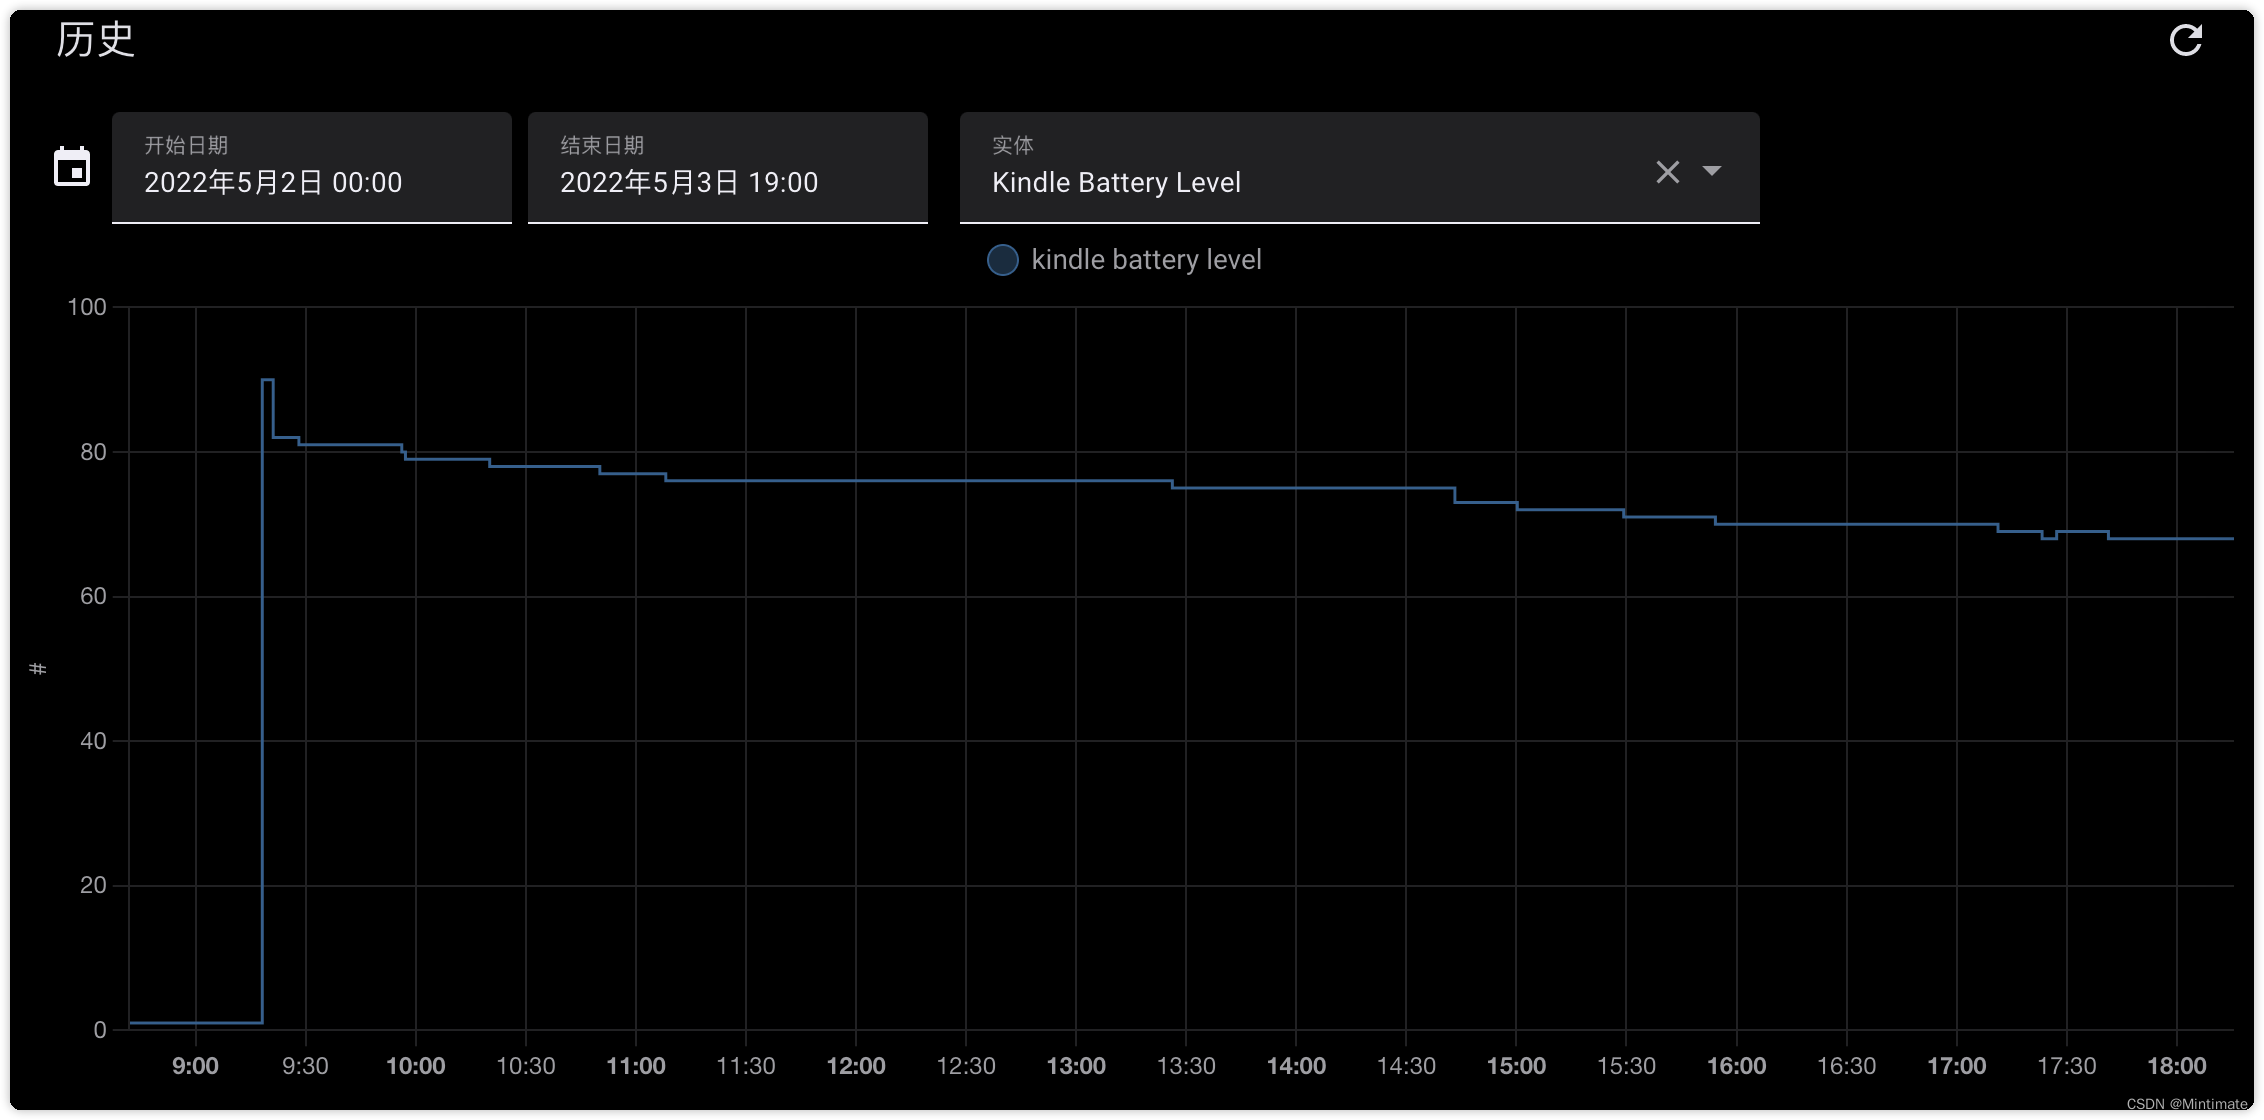Click the 60 value axis label

pos(93,596)
